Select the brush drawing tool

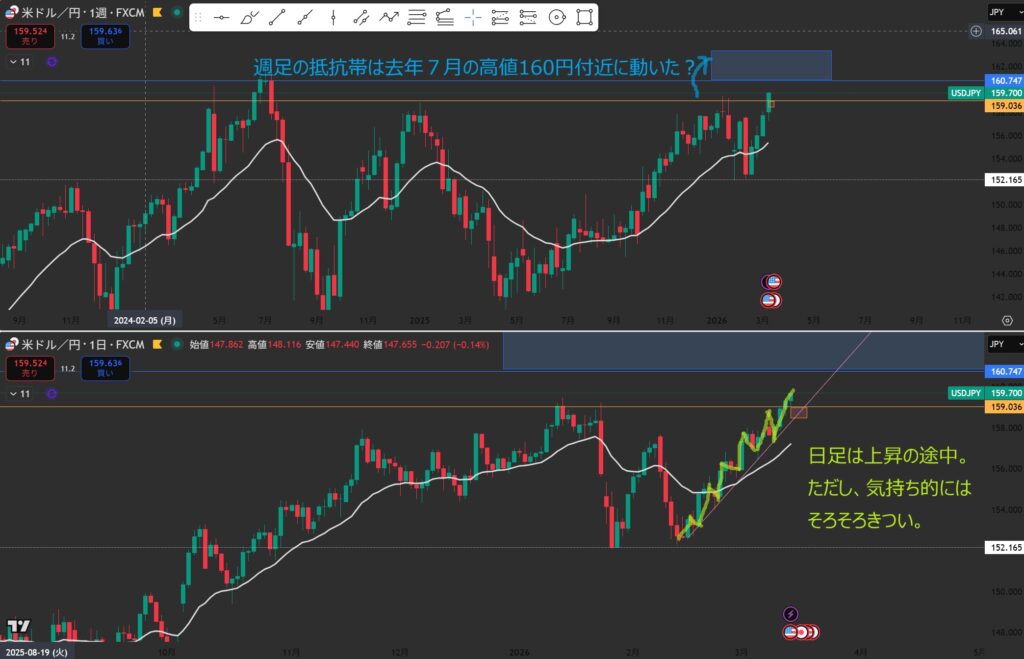pyautogui.click(x=250, y=18)
